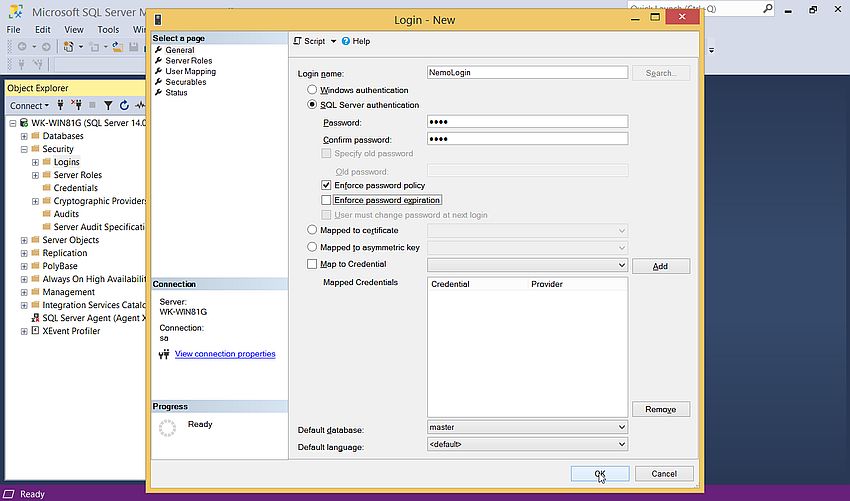The width and height of the screenshot is (850, 501).
Task: Expand the Logins tree node
Action: [x=35, y=162]
